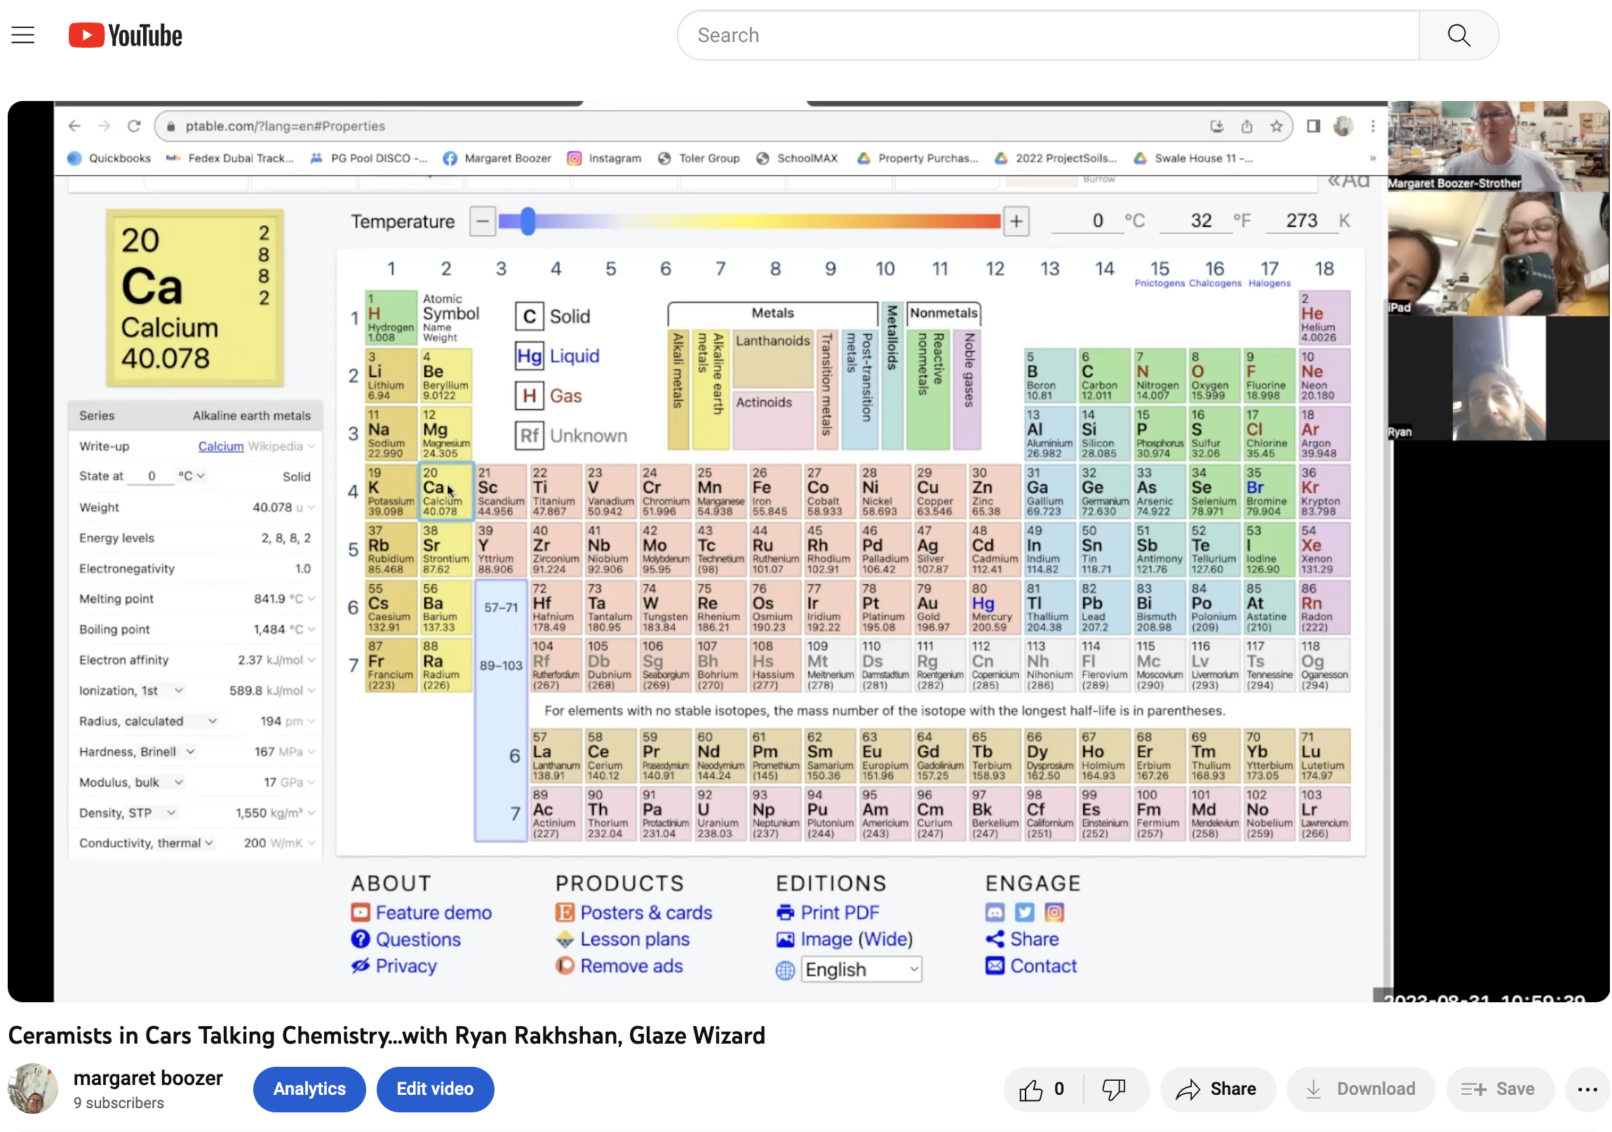Click the bookmark star in address bar
This screenshot has width=1612, height=1132.
click(1276, 126)
